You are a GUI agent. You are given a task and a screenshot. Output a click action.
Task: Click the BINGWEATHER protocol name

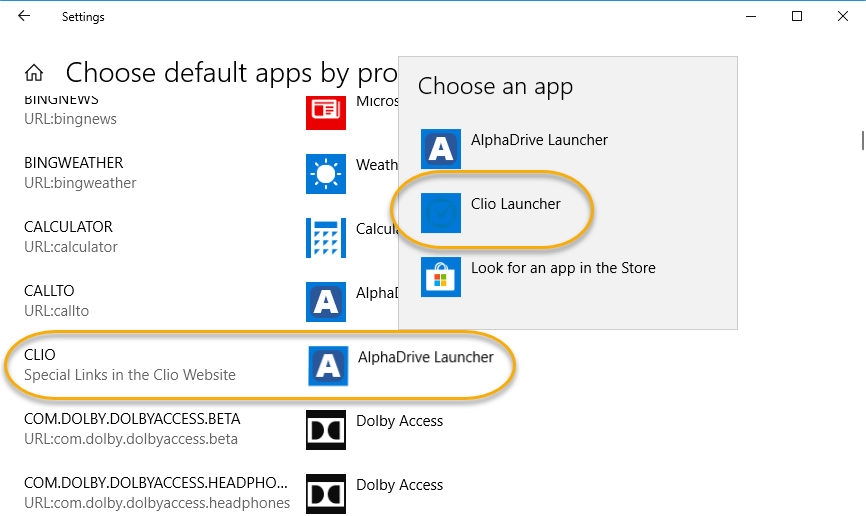73,162
